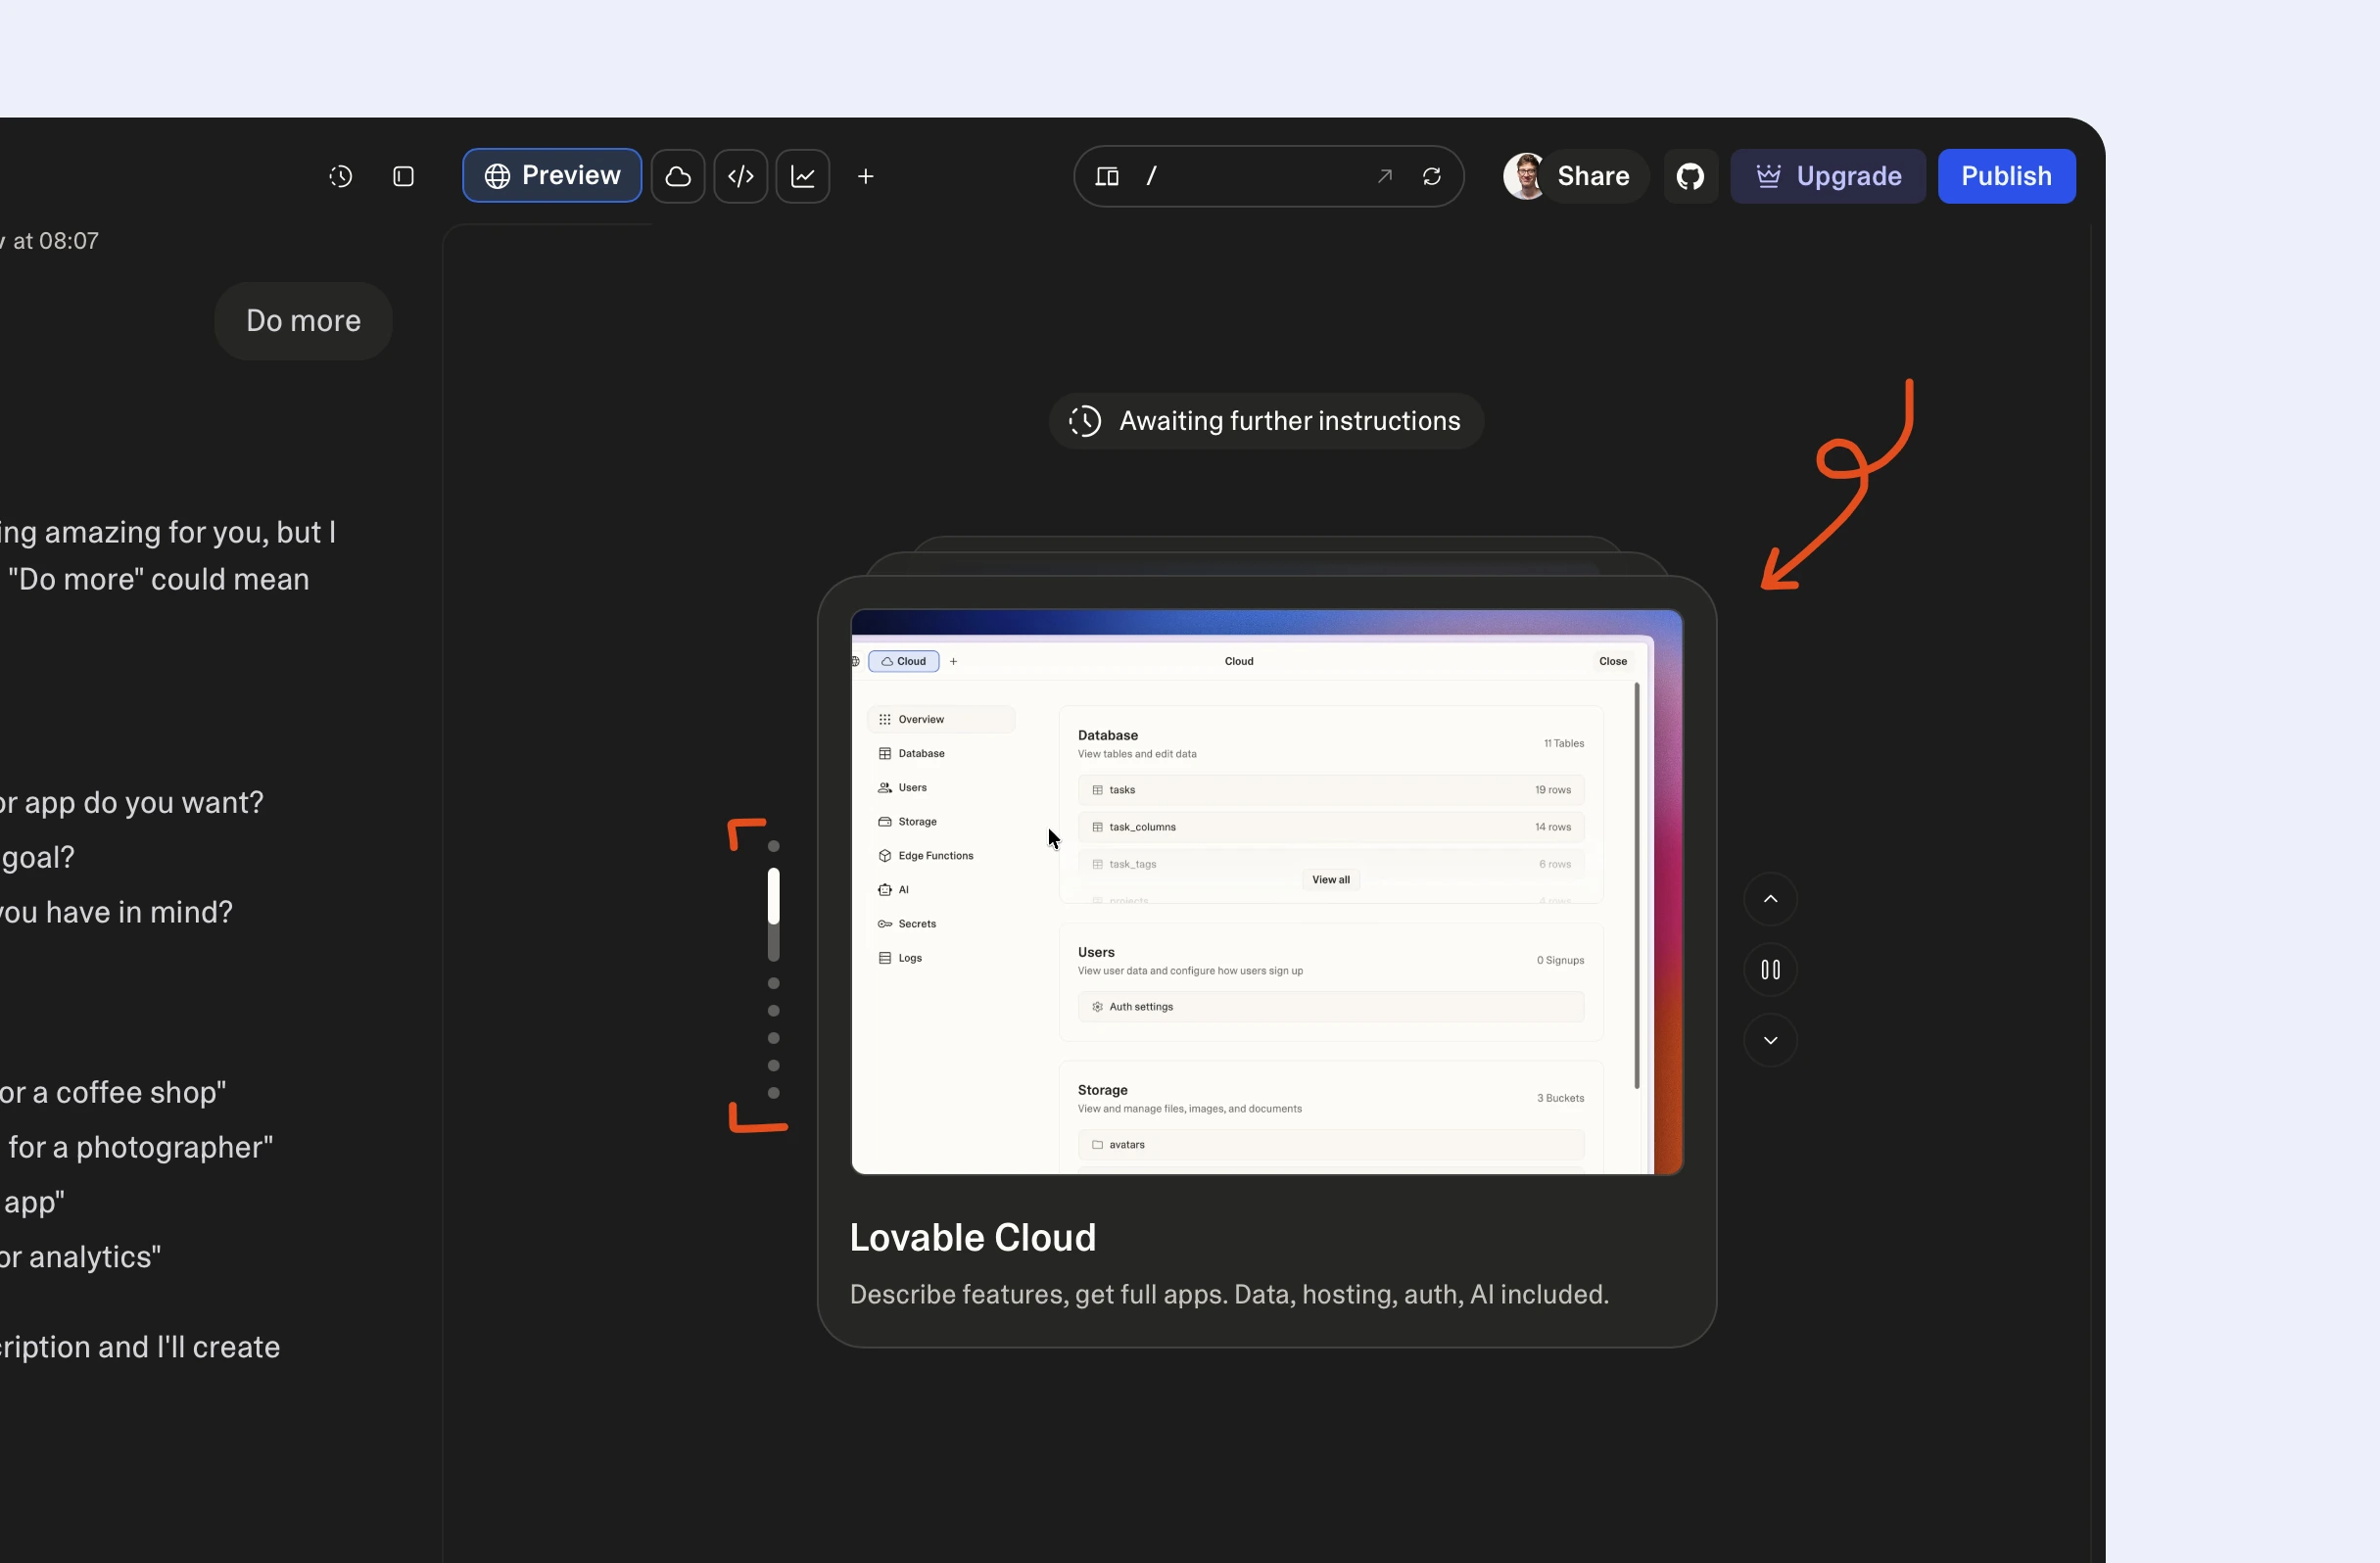
Task: Open preview in new tab arrow
Action: click(x=1385, y=176)
